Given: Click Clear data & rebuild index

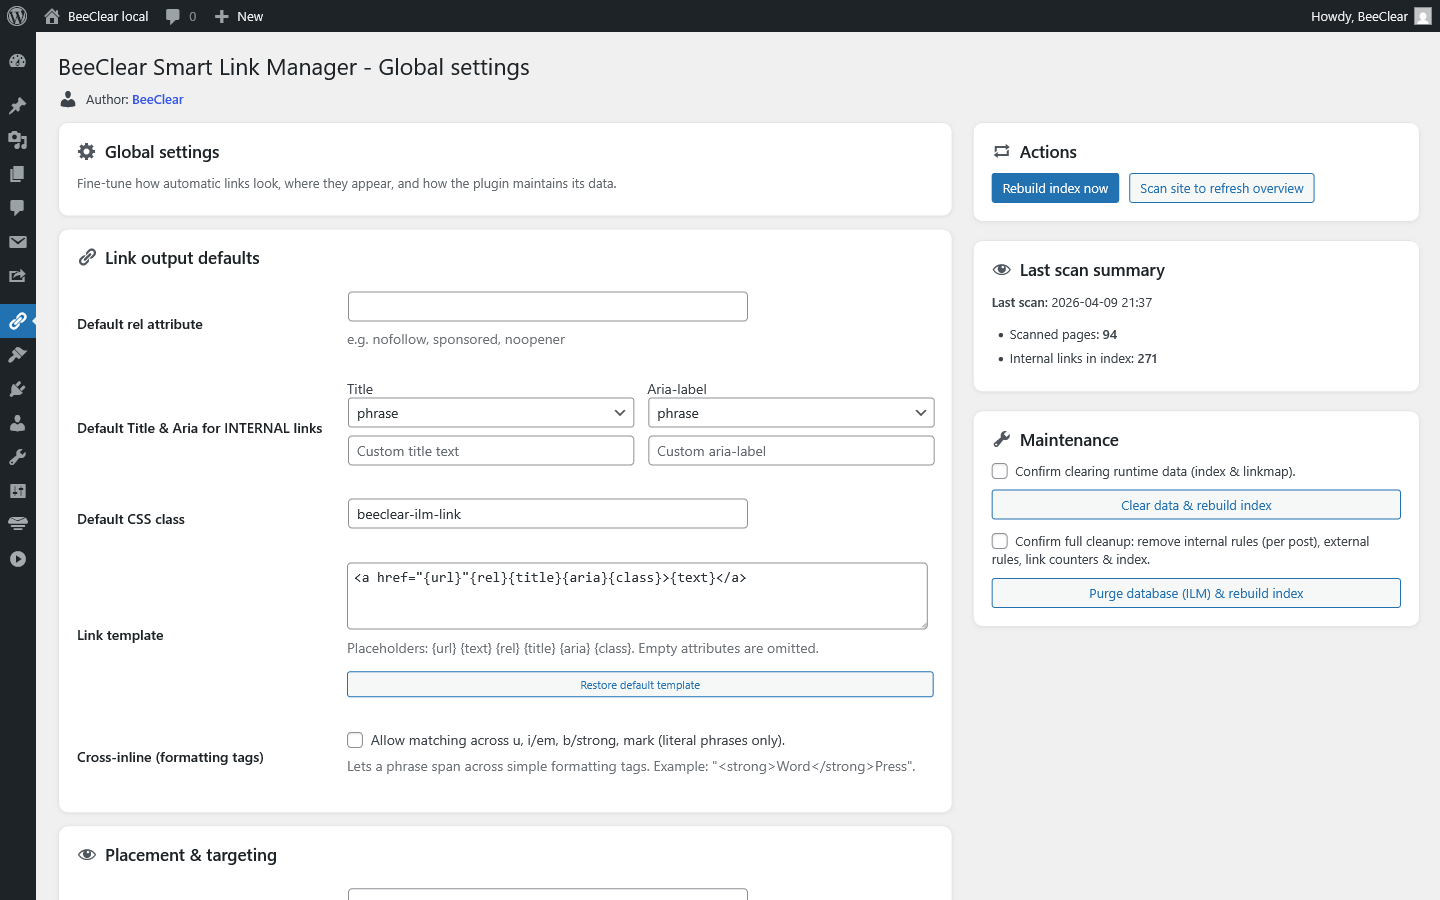Looking at the screenshot, I should (1196, 505).
